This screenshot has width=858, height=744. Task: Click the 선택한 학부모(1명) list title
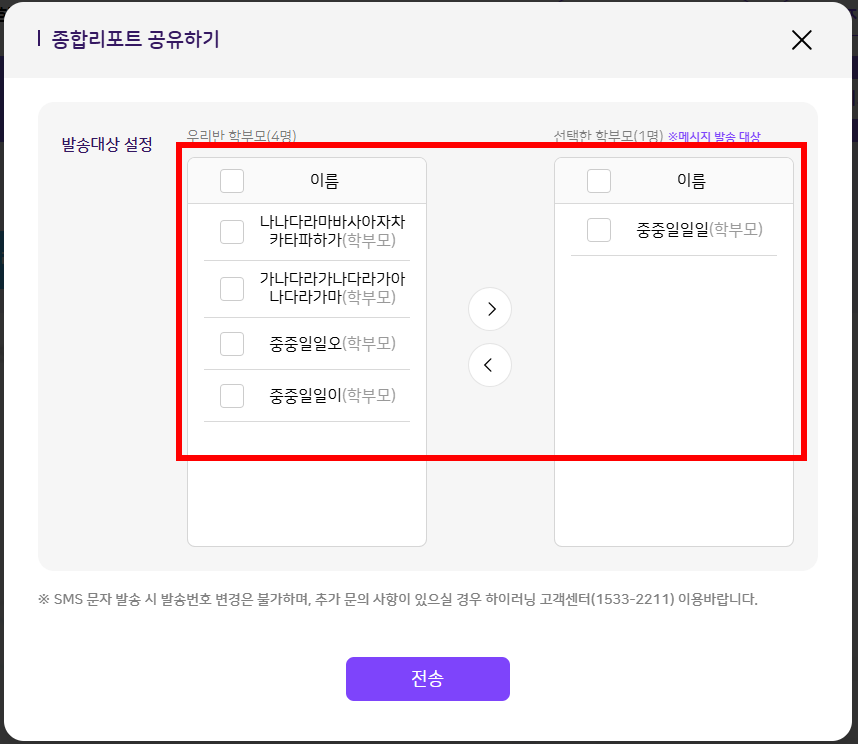pos(608,137)
